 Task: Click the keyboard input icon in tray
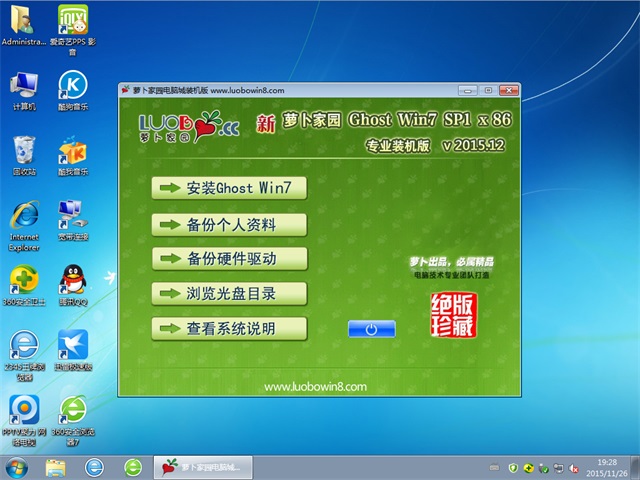pos(494,468)
